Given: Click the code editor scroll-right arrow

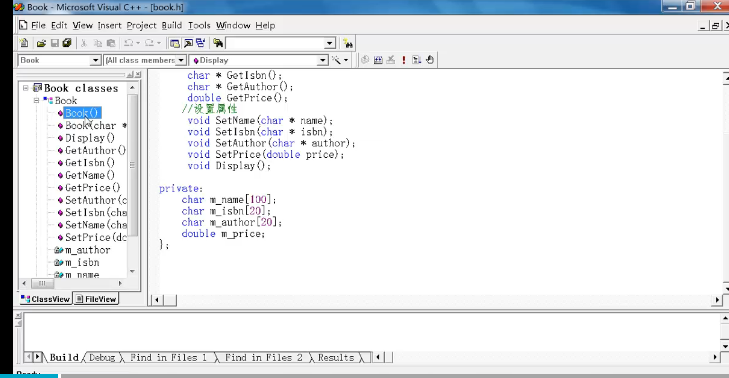Looking at the screenshot, I should pos(717,300).
